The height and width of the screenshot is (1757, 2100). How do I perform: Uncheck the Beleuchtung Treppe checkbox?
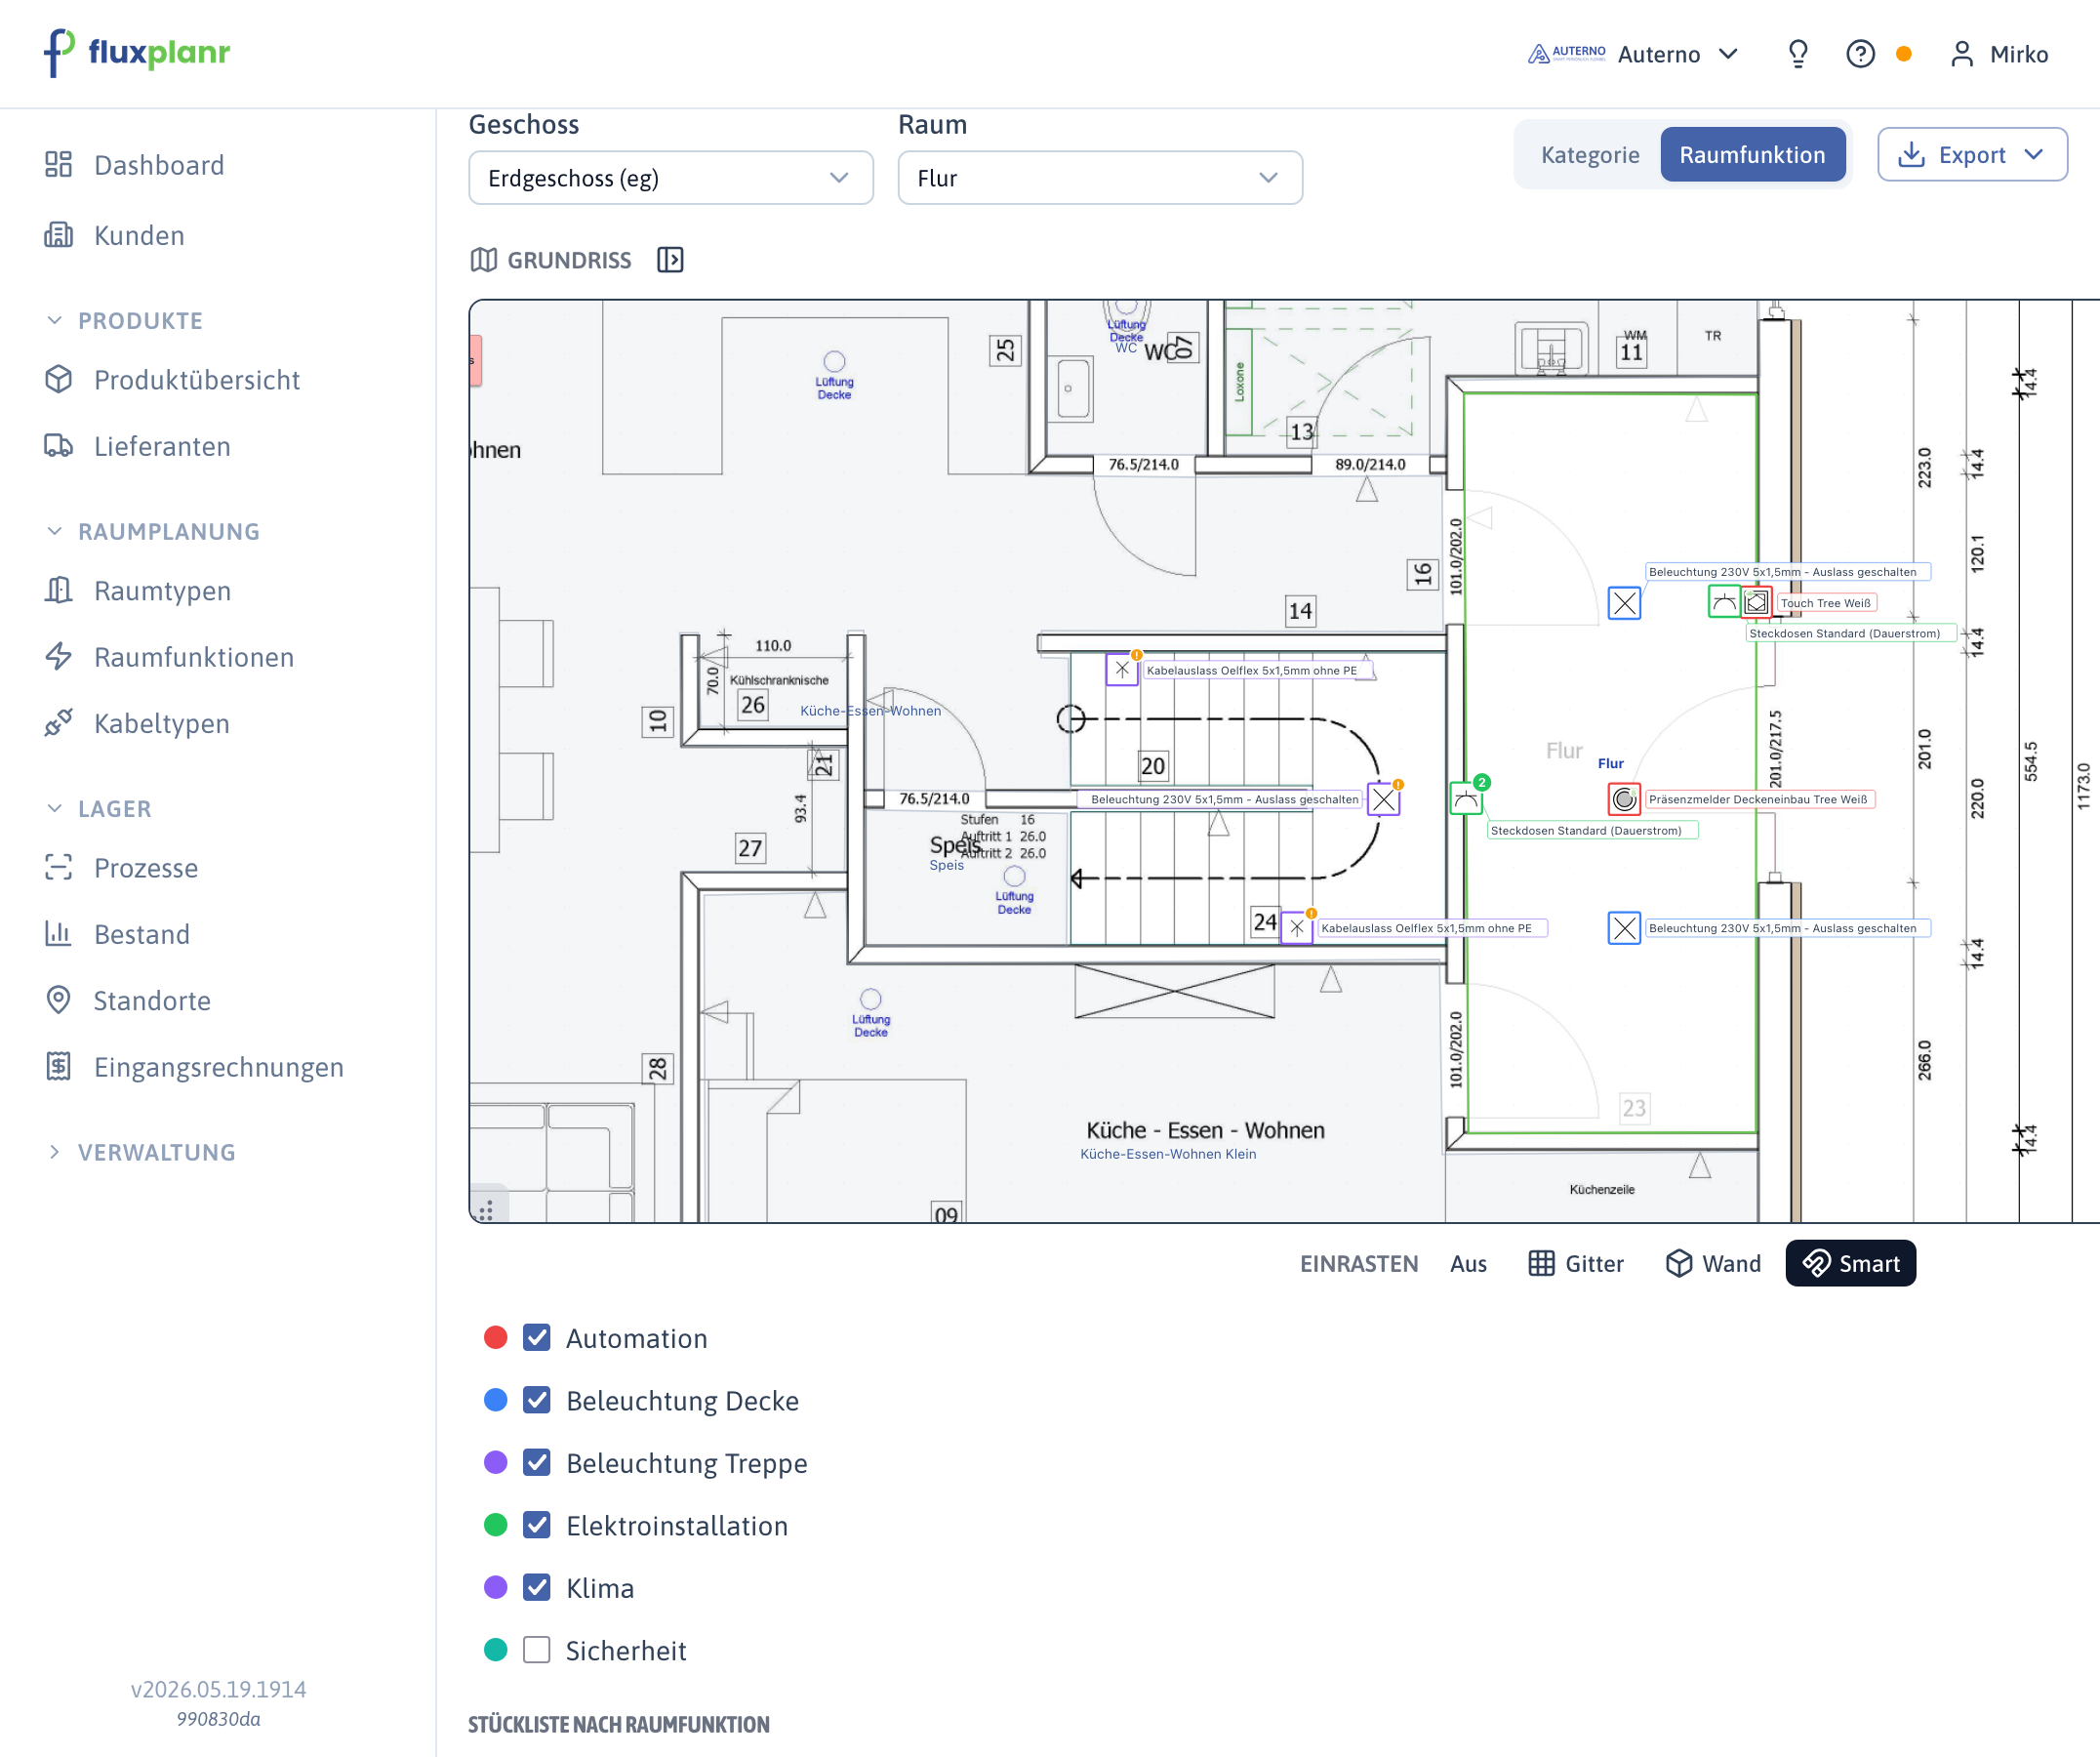(x=537, y=1463)
